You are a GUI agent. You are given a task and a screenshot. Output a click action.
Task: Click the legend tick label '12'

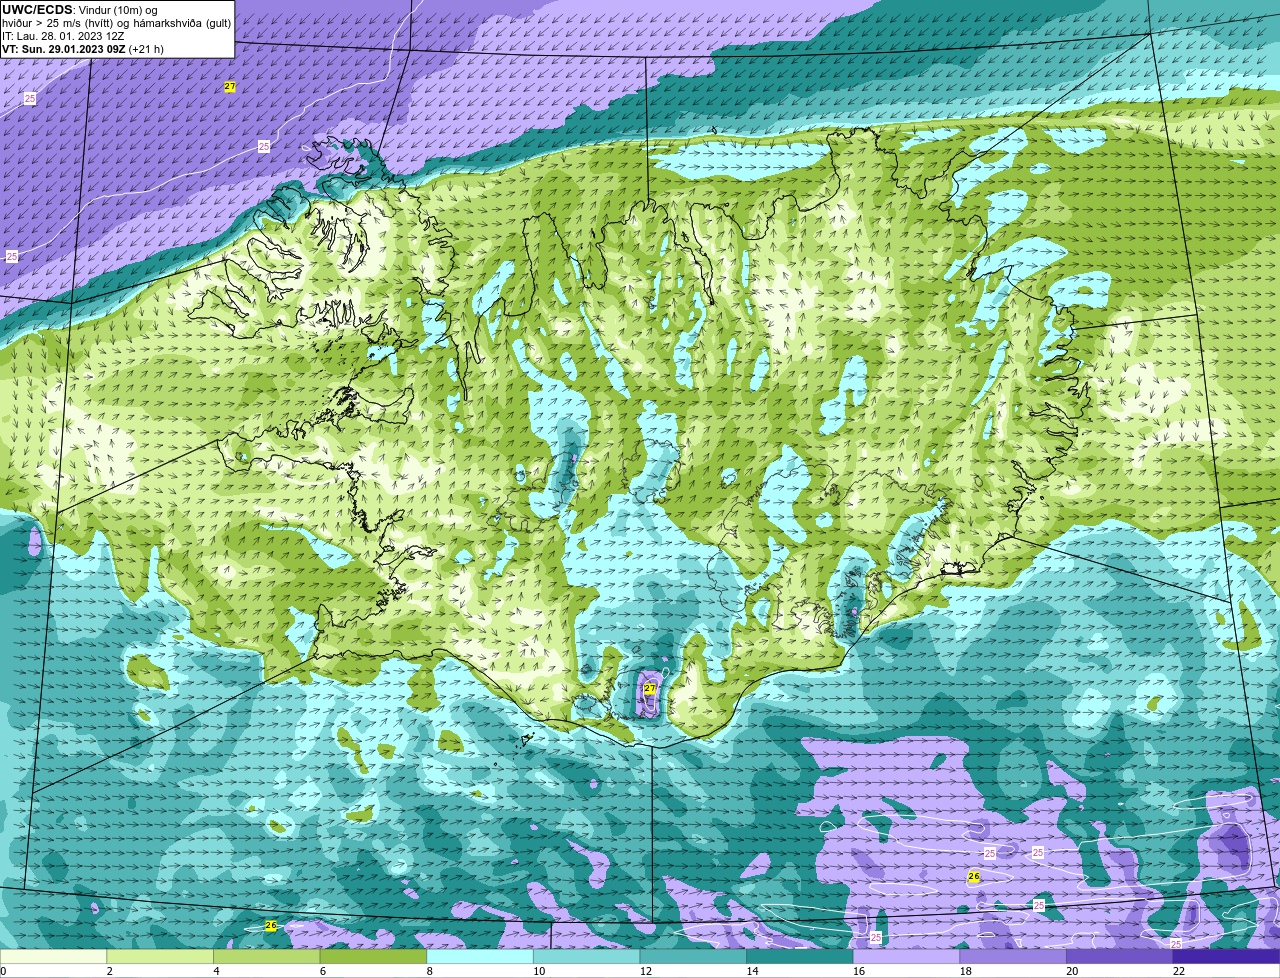tap(645, 971)
